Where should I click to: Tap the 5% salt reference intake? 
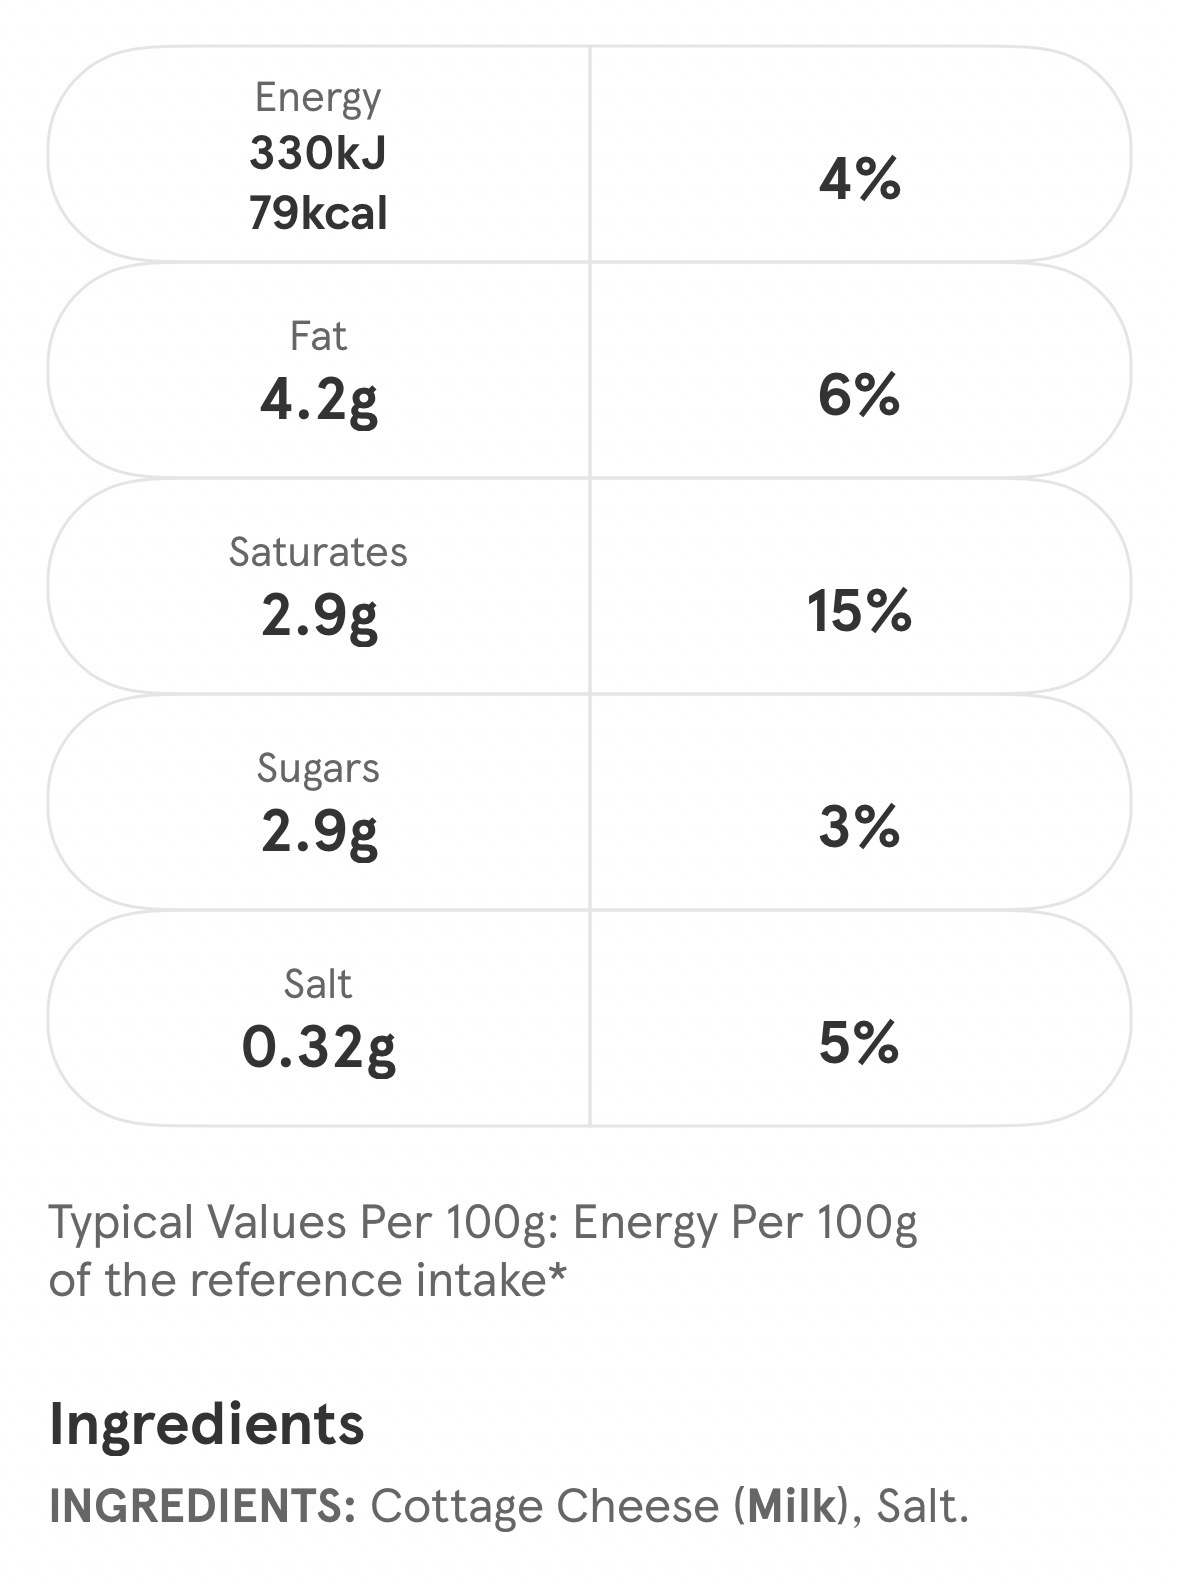tap(859, 1043)
